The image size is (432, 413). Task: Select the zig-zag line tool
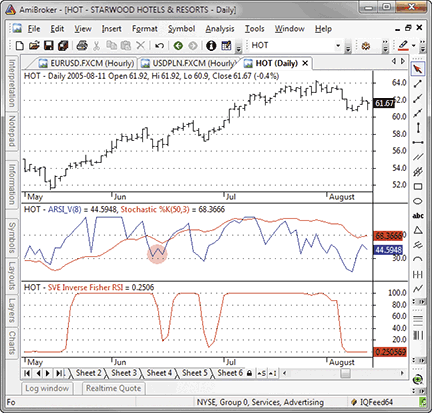click(x=418, y=288)
